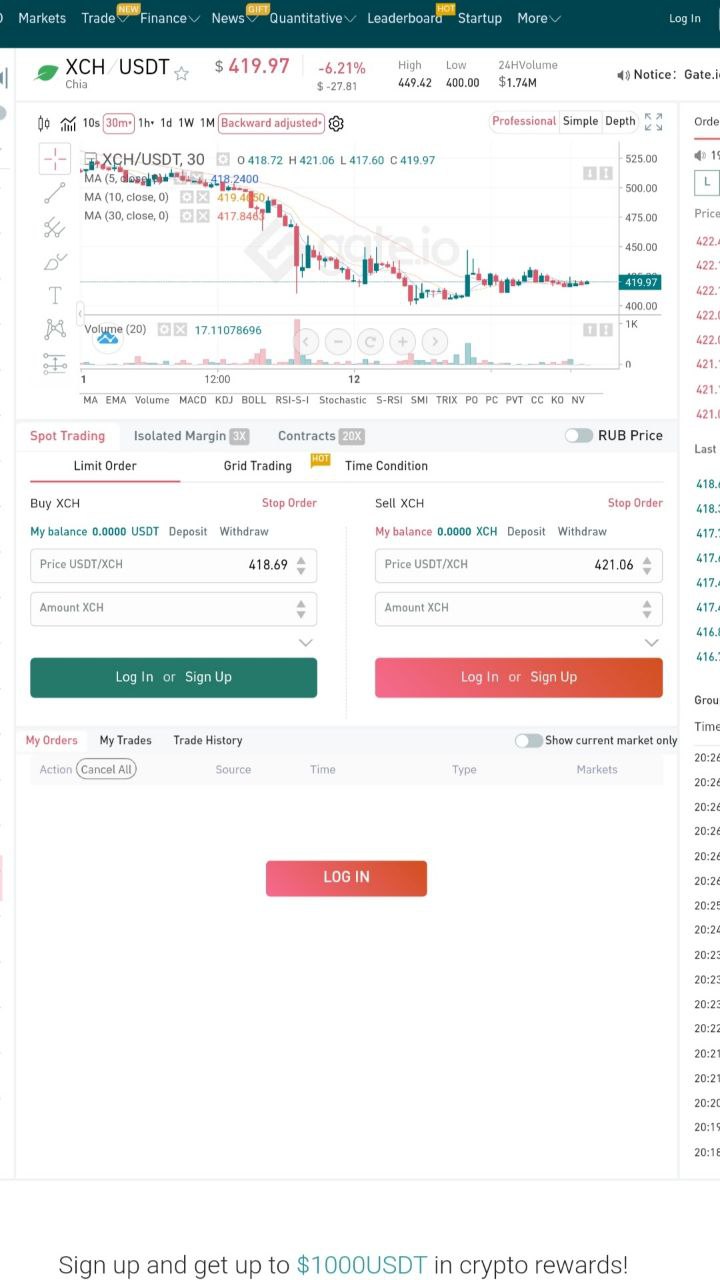Zoom in chart plus button
Viewport: 720px width, 1280px height.
(x=402, y=342)
